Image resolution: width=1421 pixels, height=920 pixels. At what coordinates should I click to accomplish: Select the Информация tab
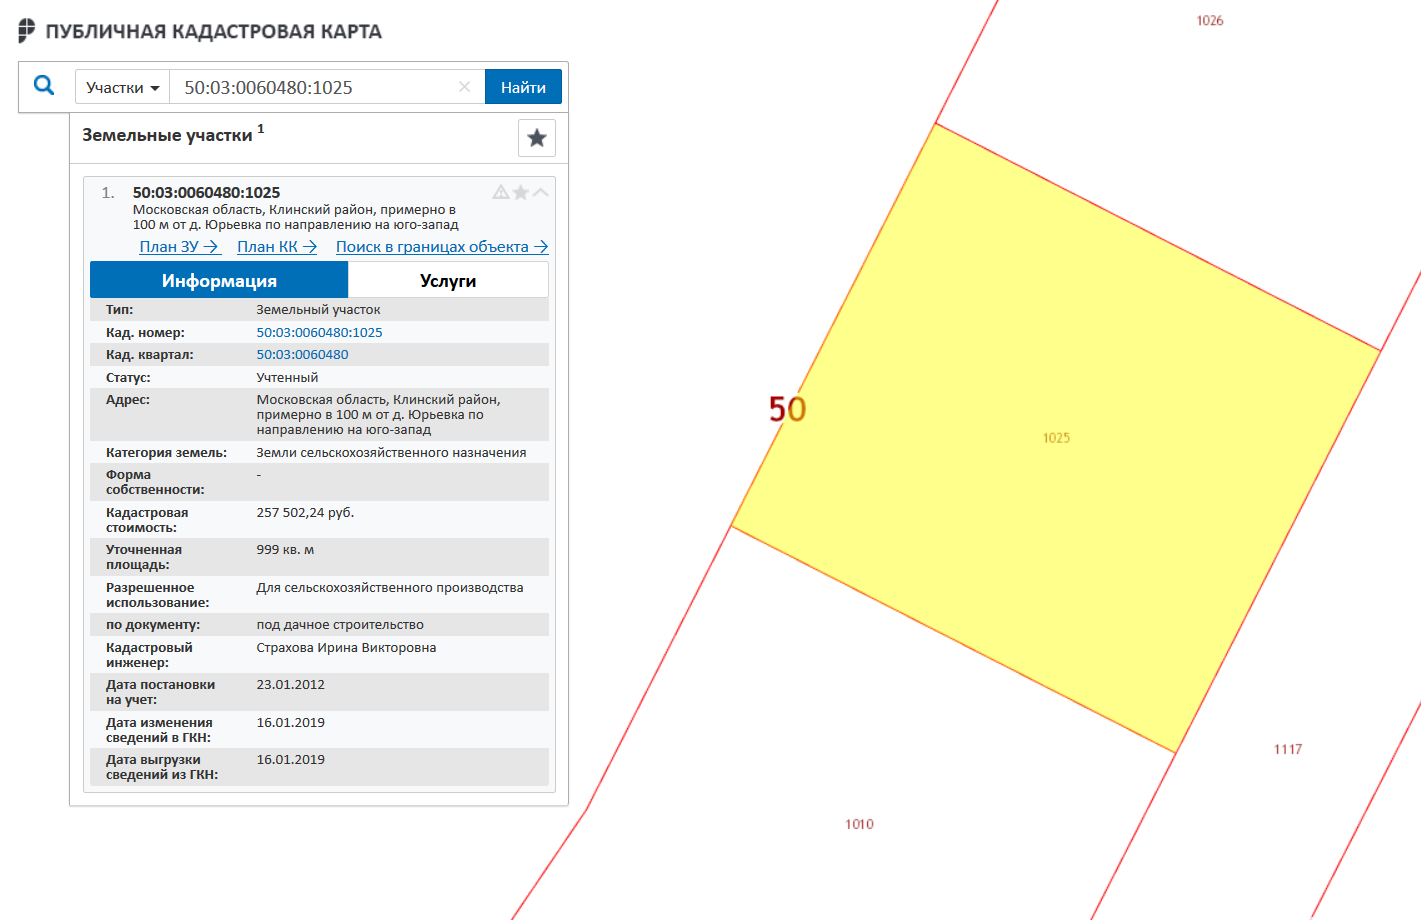[x=219, y=281]
